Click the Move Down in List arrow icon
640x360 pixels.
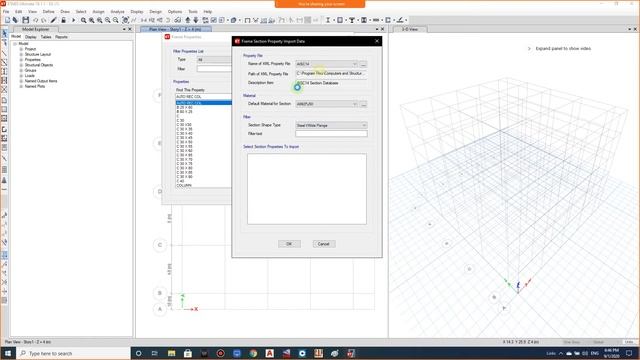tap(196, 20)
